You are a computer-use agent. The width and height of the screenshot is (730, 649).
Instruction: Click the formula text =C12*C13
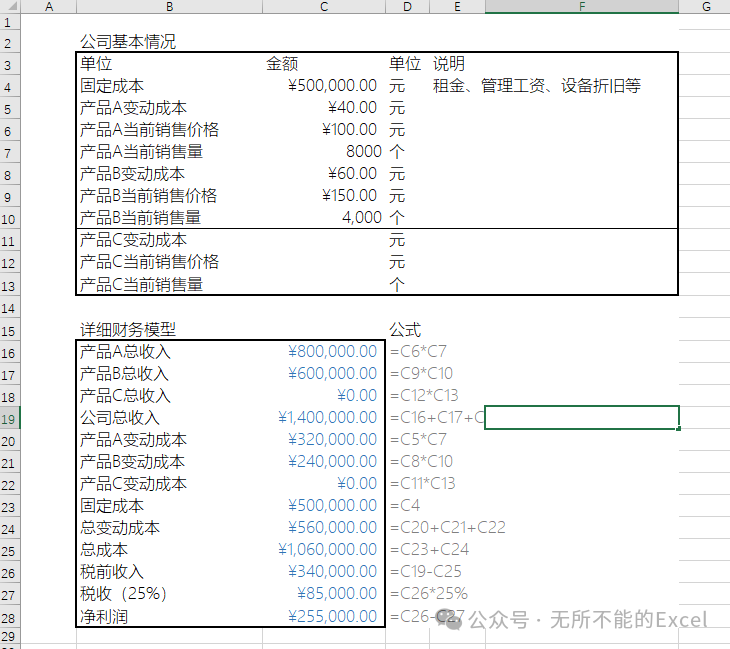pos(424,396)
